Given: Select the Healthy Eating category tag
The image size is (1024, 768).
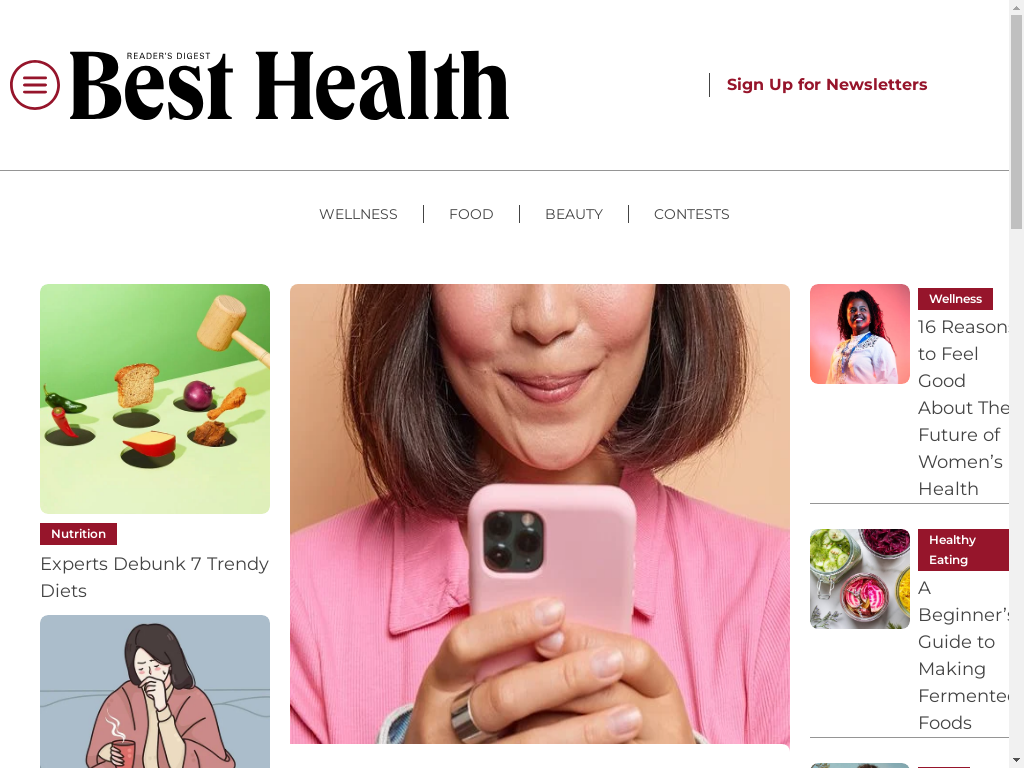Looking at the screenshot, I should pyautogui.click(x=963, y=550).
